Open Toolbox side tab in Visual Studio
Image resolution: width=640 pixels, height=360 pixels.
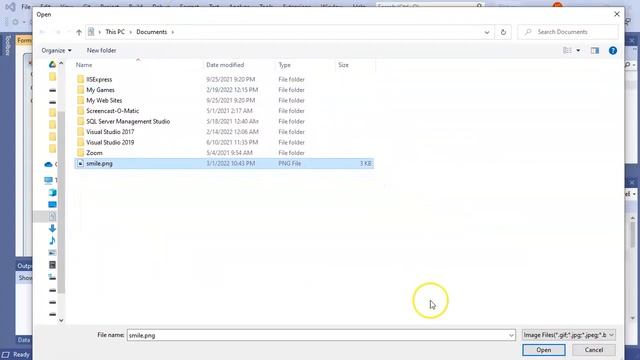(7, 46)
